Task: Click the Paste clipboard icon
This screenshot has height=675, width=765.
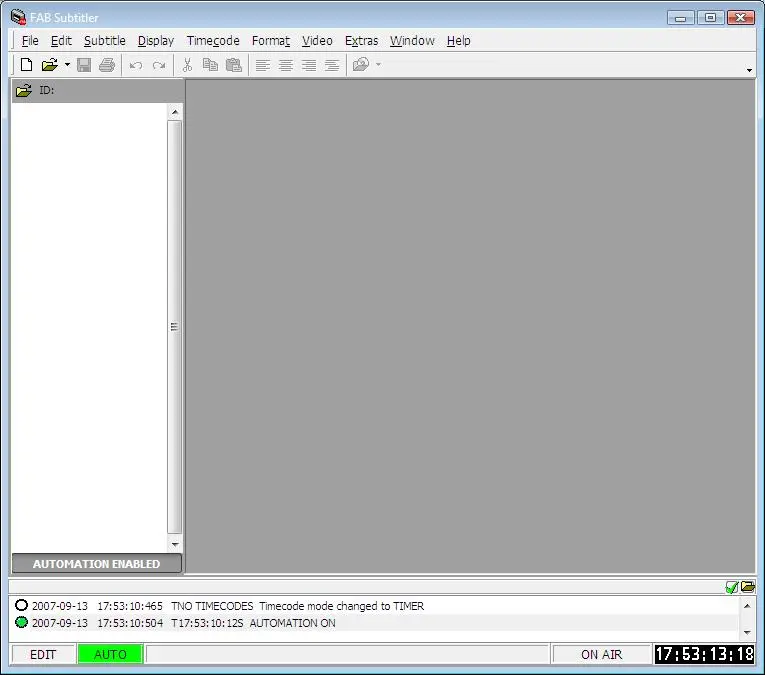Action: pos(234,65)
